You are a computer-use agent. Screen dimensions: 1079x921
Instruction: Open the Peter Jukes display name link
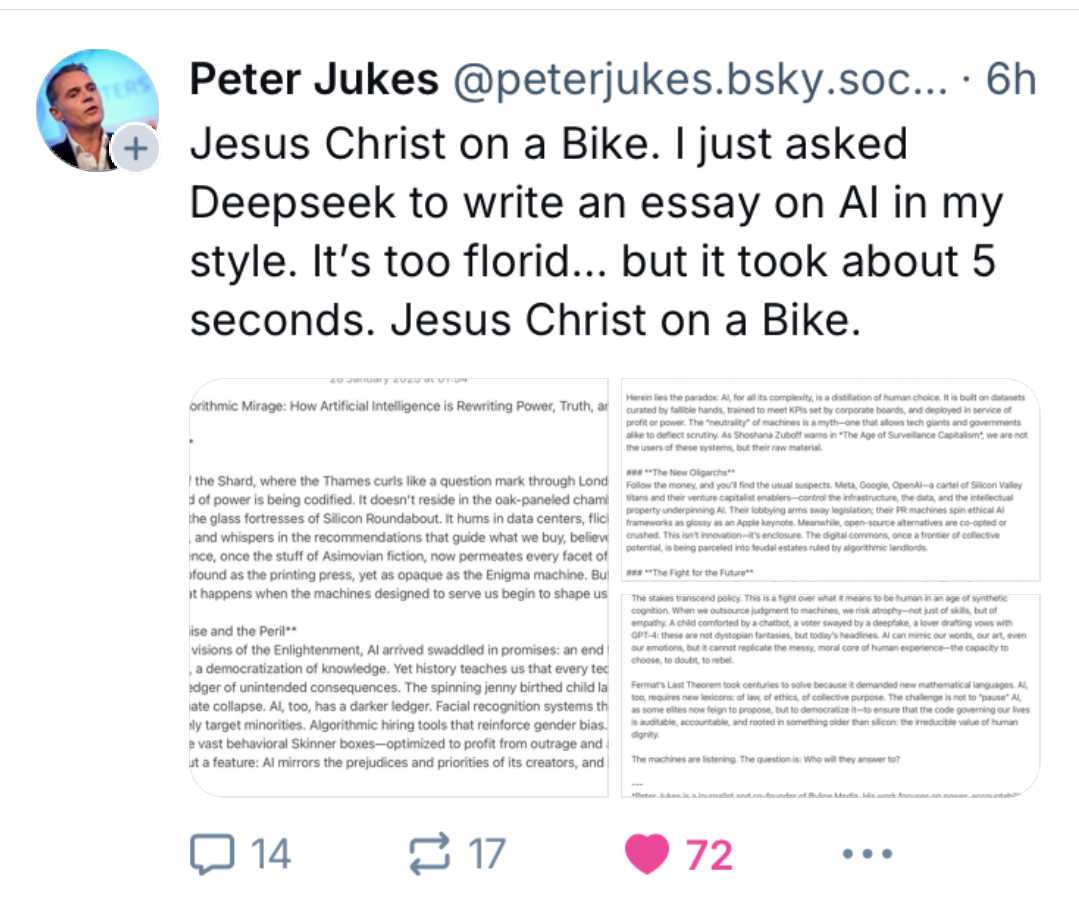pyautogui.click(x=314, y=80)
